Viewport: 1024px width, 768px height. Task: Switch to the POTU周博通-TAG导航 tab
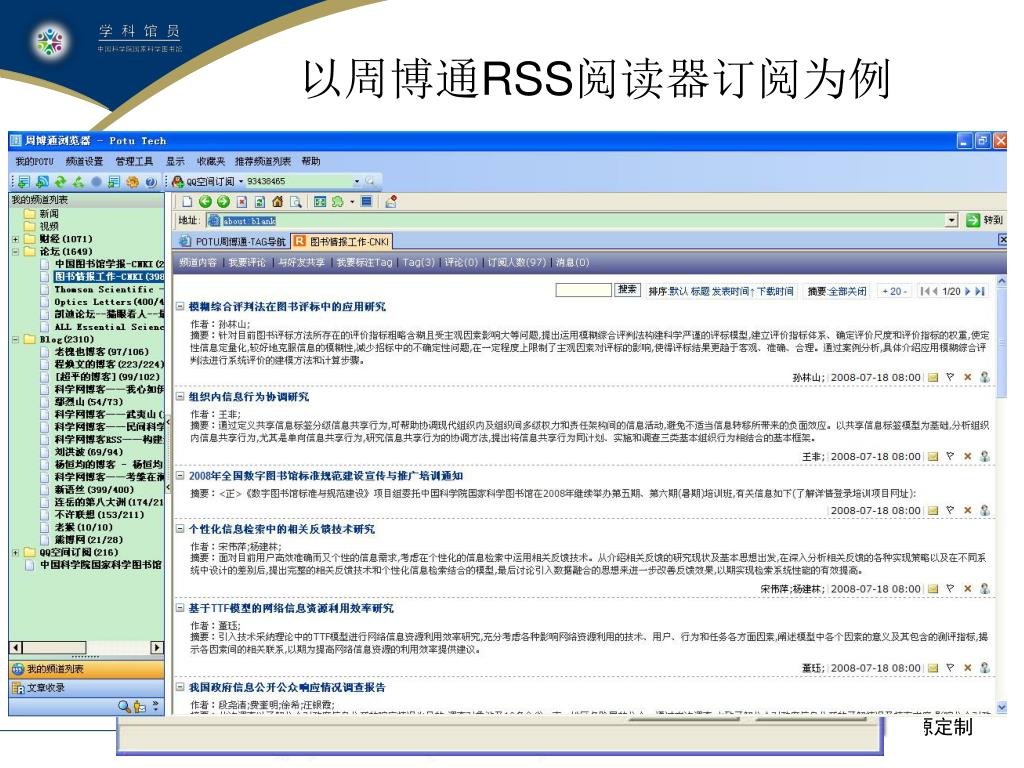pos(232,242)
